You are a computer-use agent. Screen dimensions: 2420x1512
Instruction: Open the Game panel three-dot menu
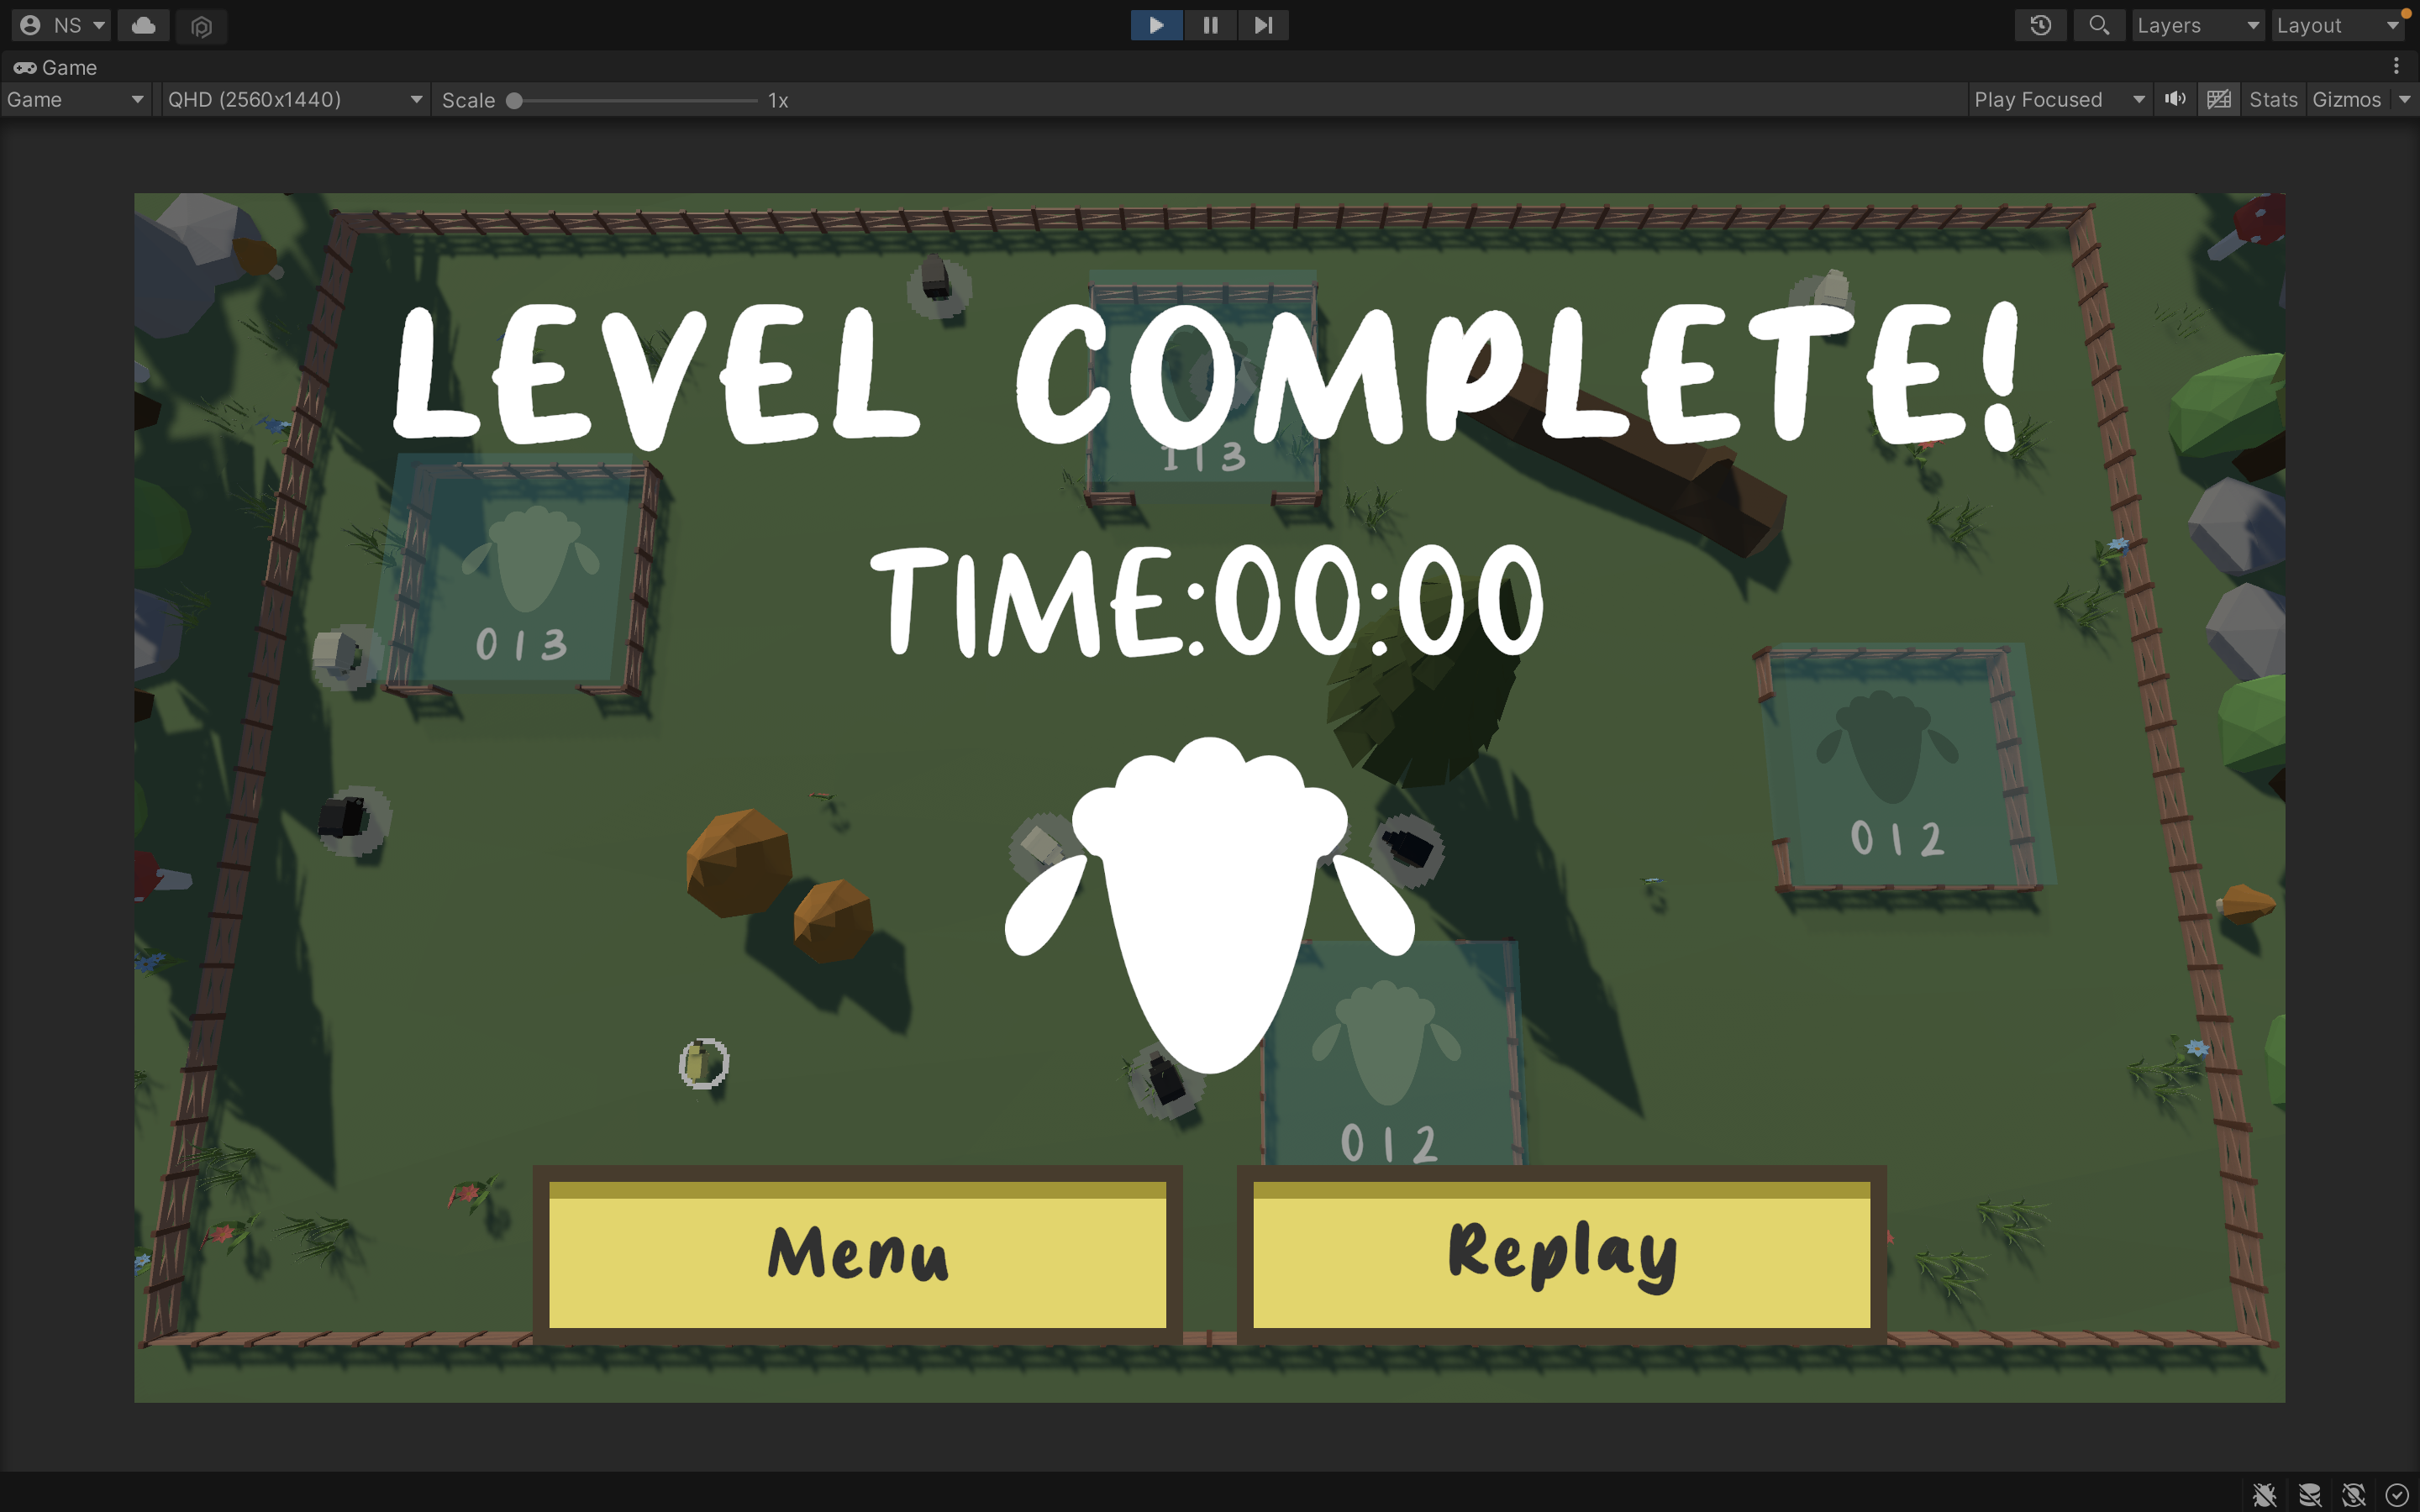[2396, 67]
